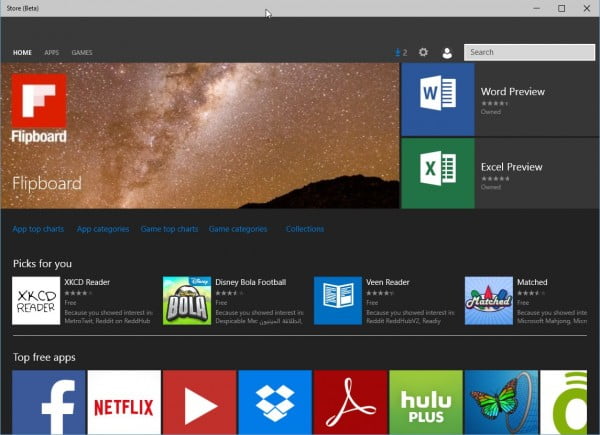The height and width of the screenshot is (435, 600).
Task: Click the Excel Preview title text
Action: pos(512,167)
